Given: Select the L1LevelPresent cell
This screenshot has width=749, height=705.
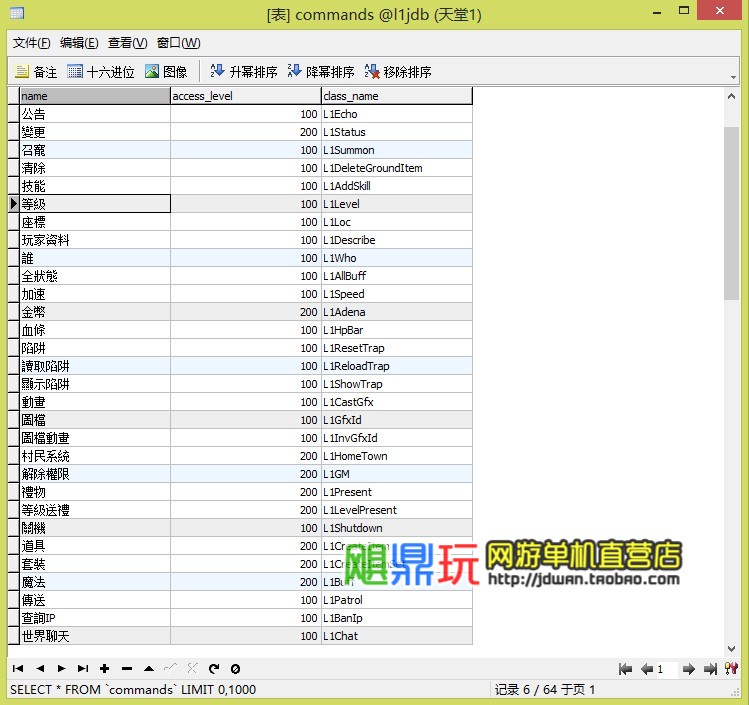Looking at the screenshot, I should tap(397, 510).
